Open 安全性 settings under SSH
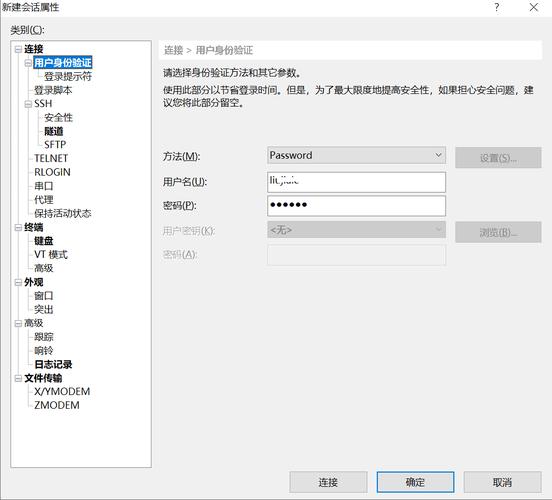The height and width of the screenshot is (500, 552). [58, 118]
